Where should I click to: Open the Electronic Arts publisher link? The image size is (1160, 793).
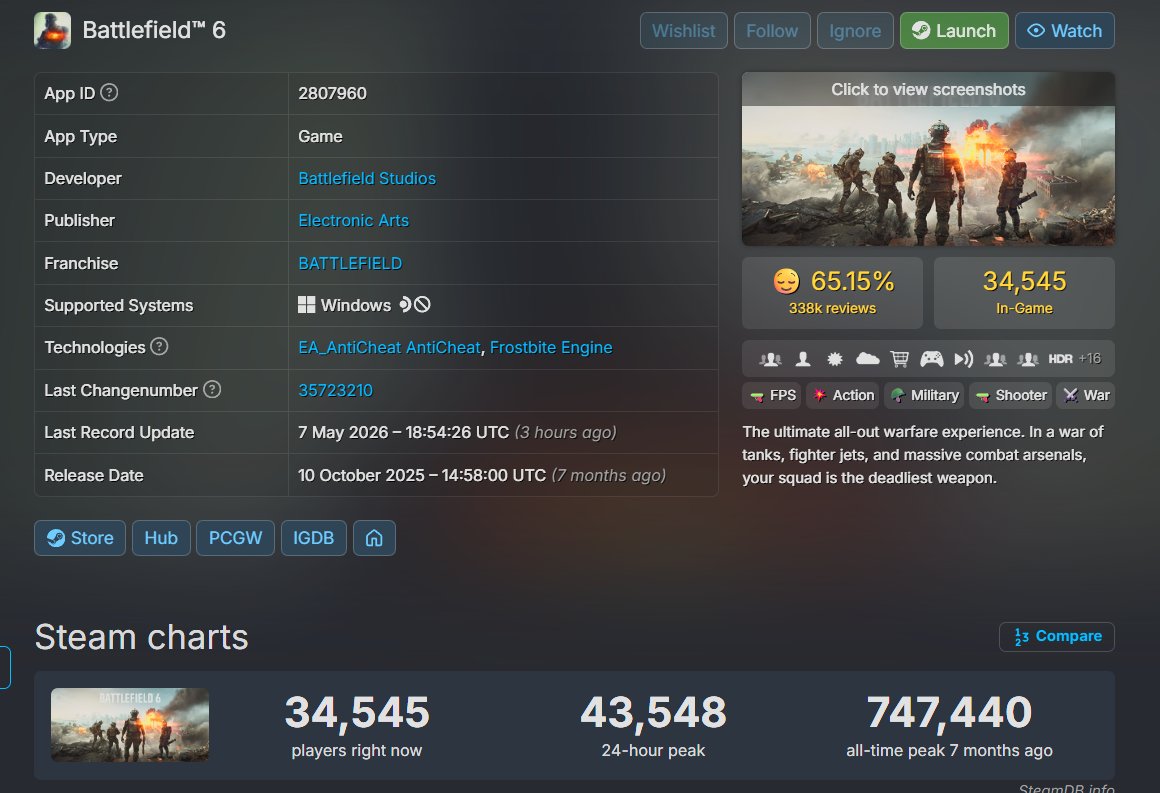(354, 220)
